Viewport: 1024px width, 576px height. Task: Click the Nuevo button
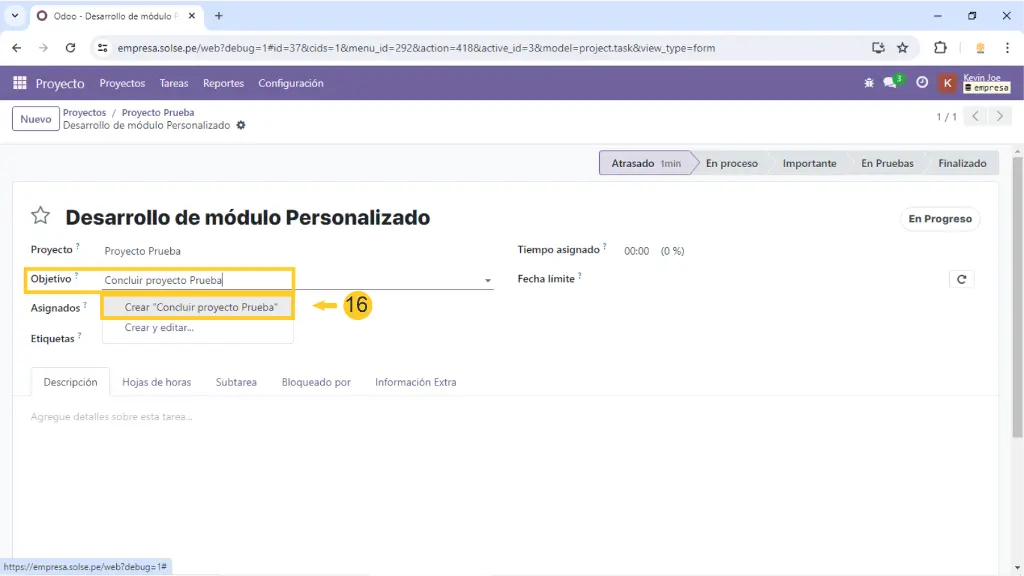[x=36, y=119]
